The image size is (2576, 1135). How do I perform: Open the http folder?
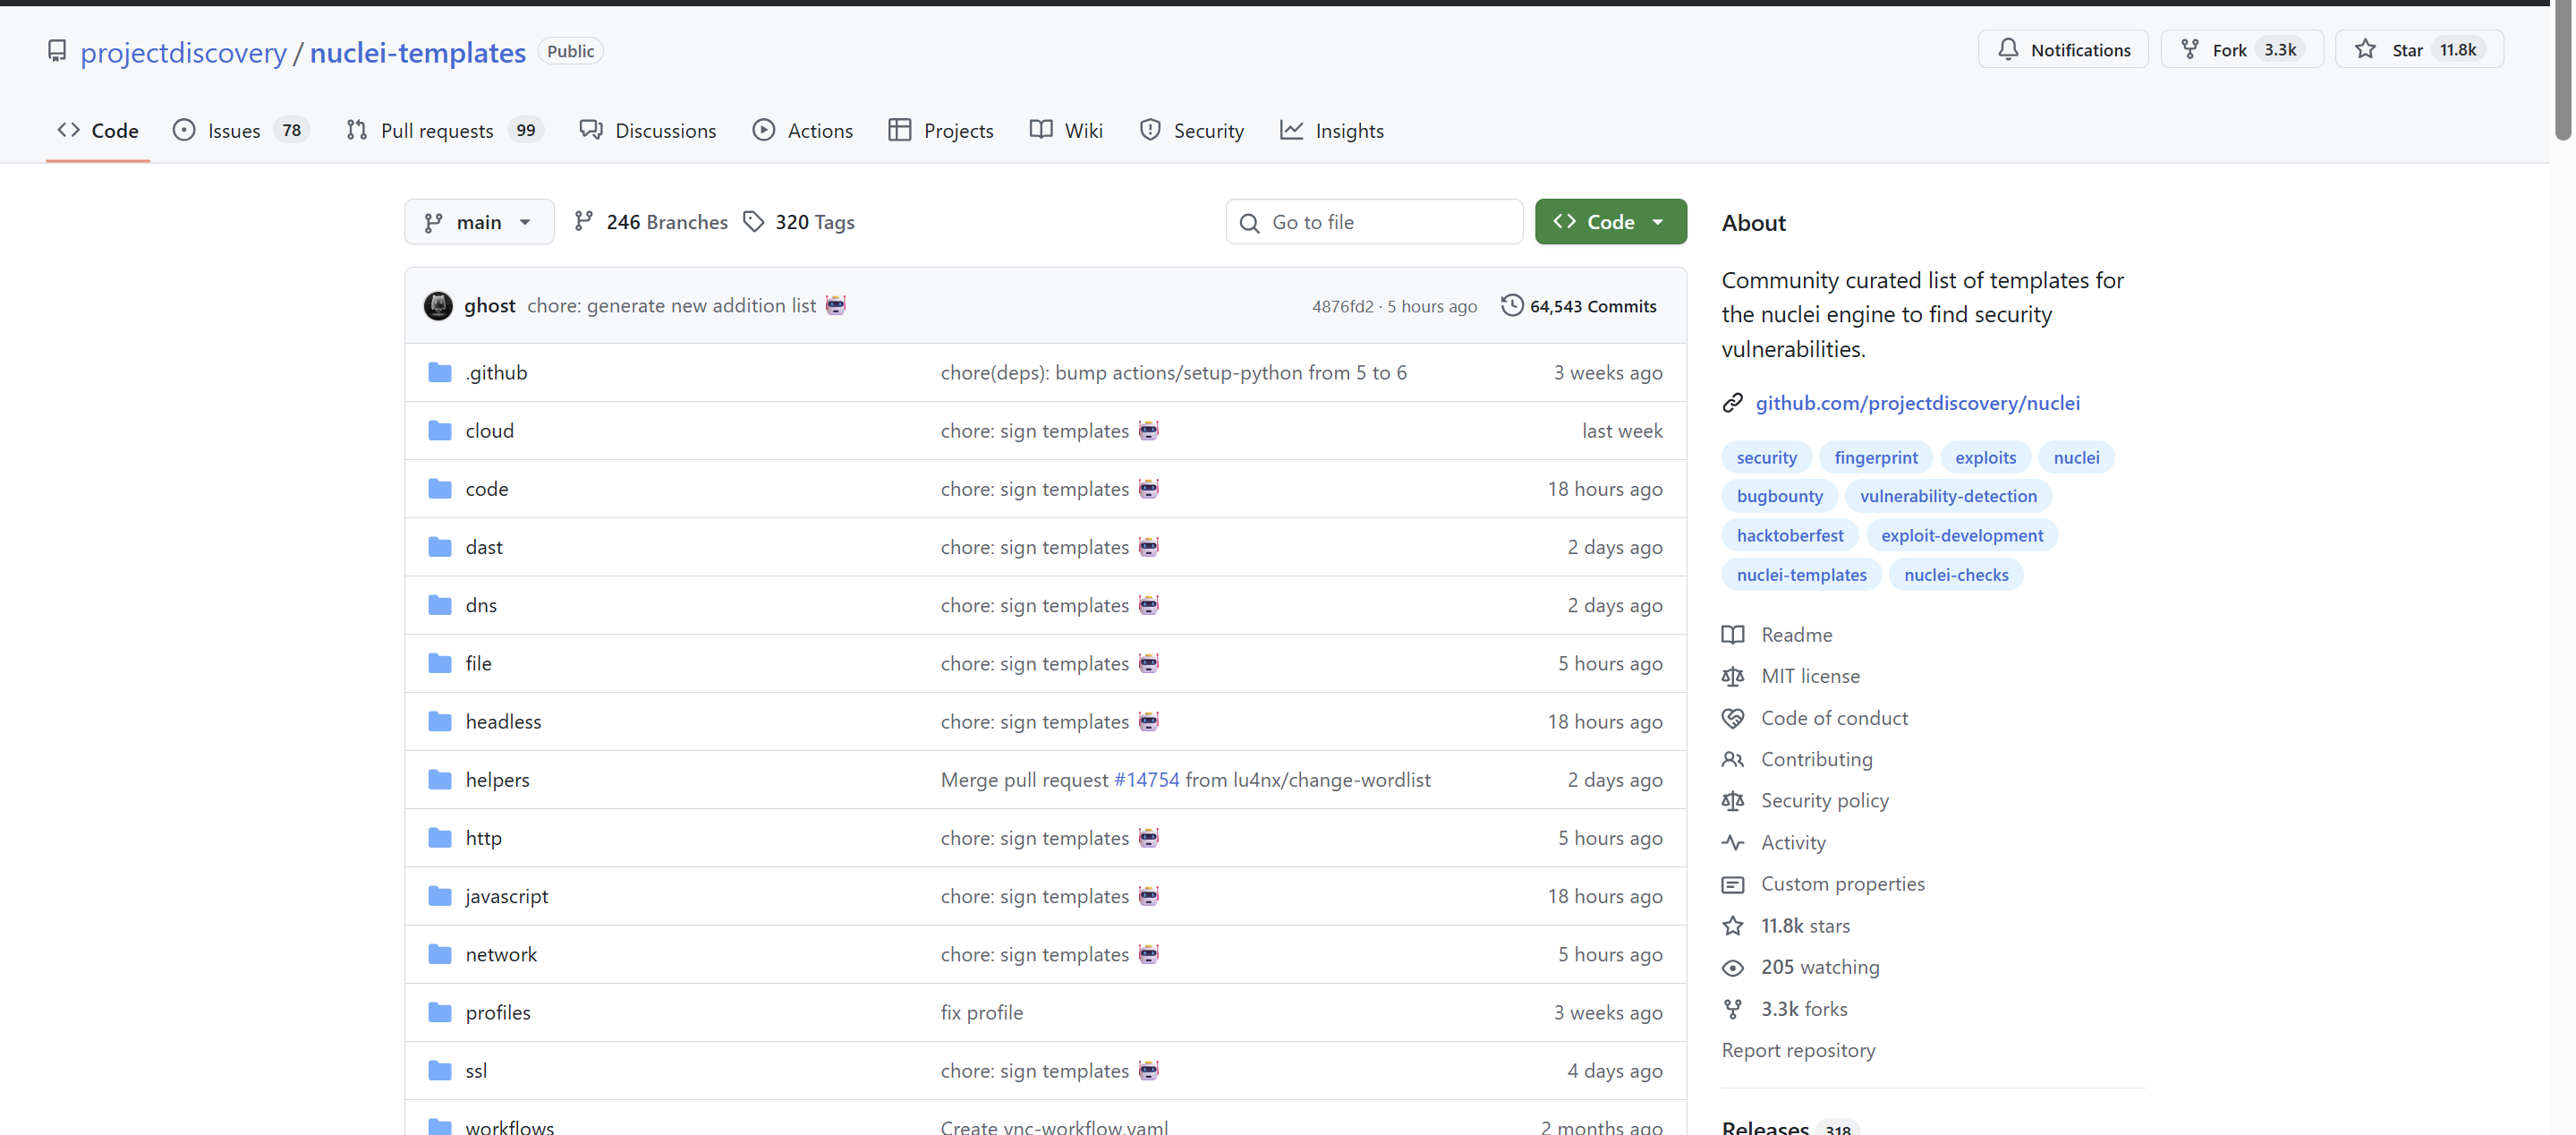coord(484,838)
